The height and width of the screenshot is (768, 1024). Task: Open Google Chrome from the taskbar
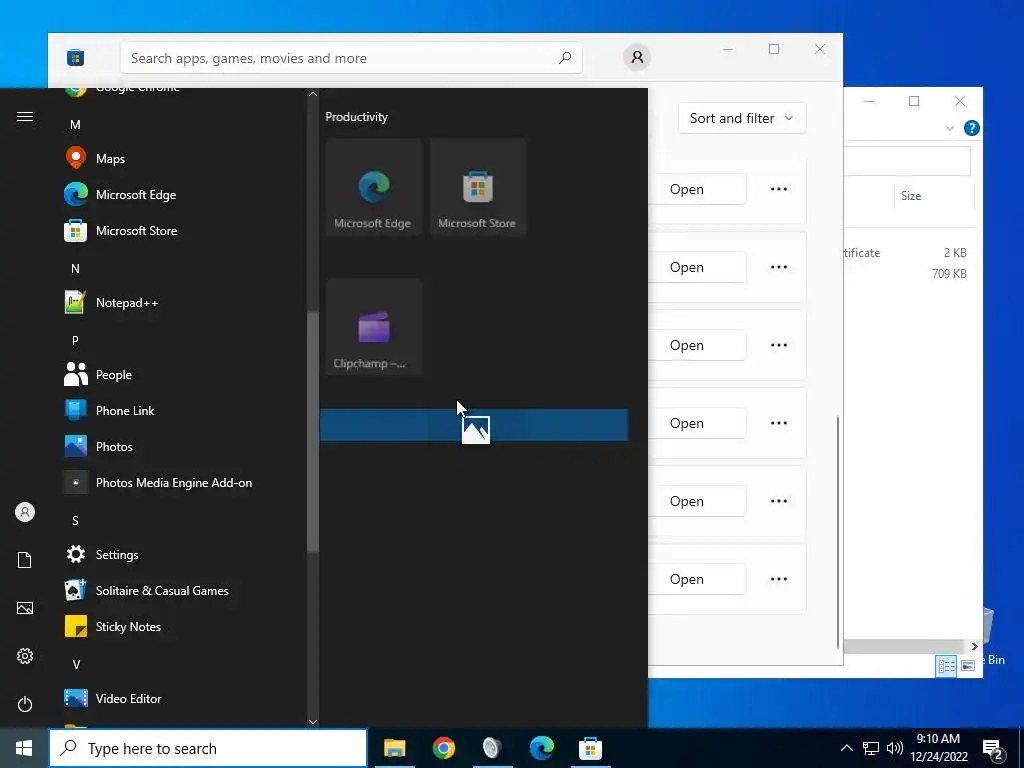pyautogui.click(x=443, y=748)
